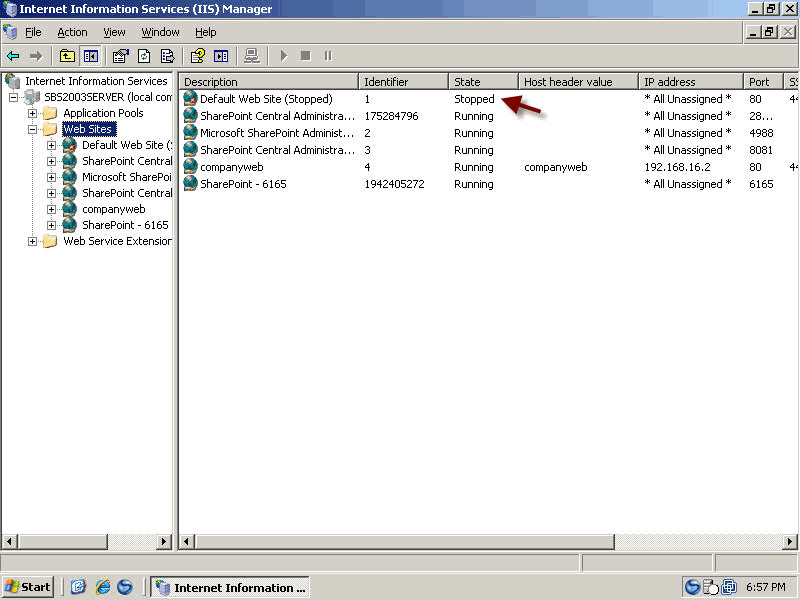Screen dimensions: 800x600
Task: Click identifier 175284796 cell
Action: pyautogui.click(x=391, y=116)
